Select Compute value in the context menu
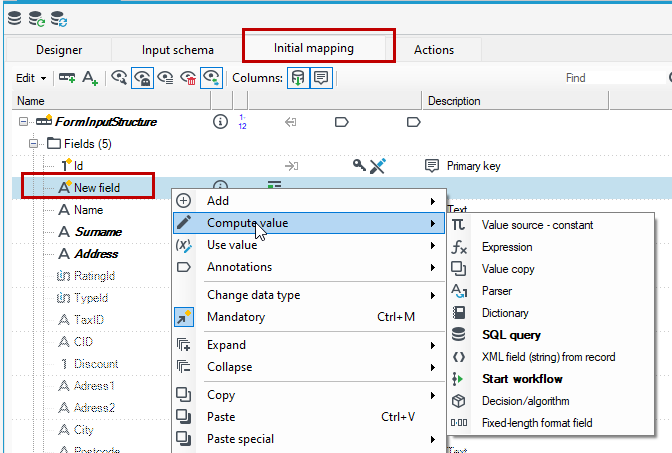672x453 pixels. pos(309,223)
